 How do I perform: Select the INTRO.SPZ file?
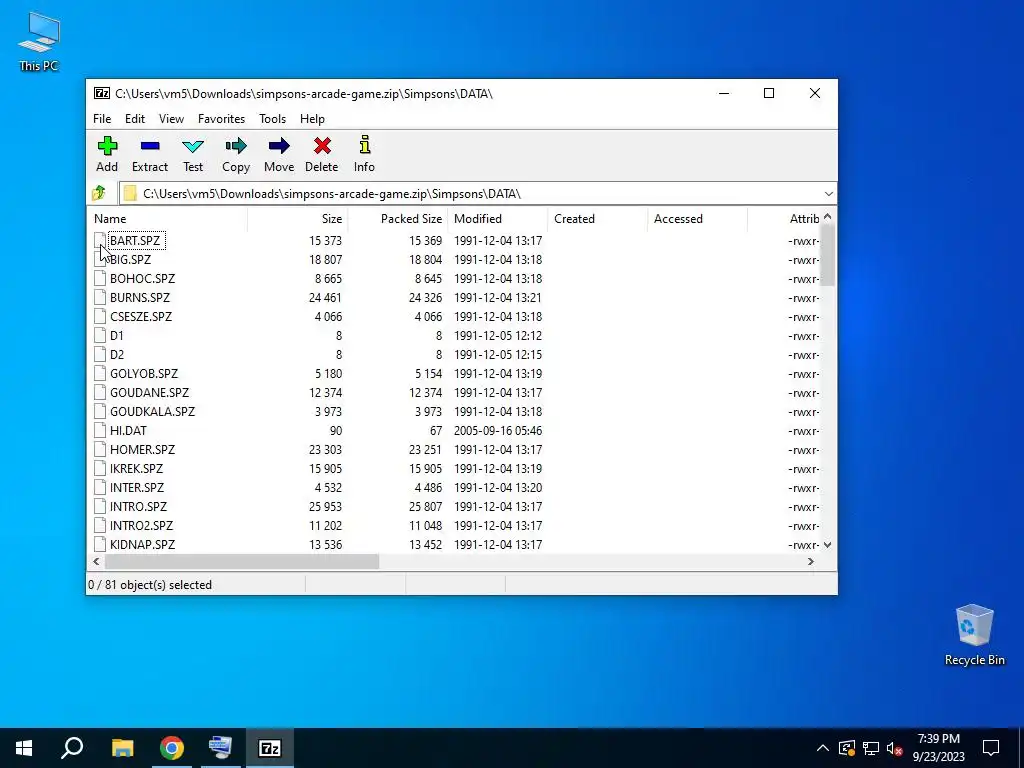click(138, 506)
